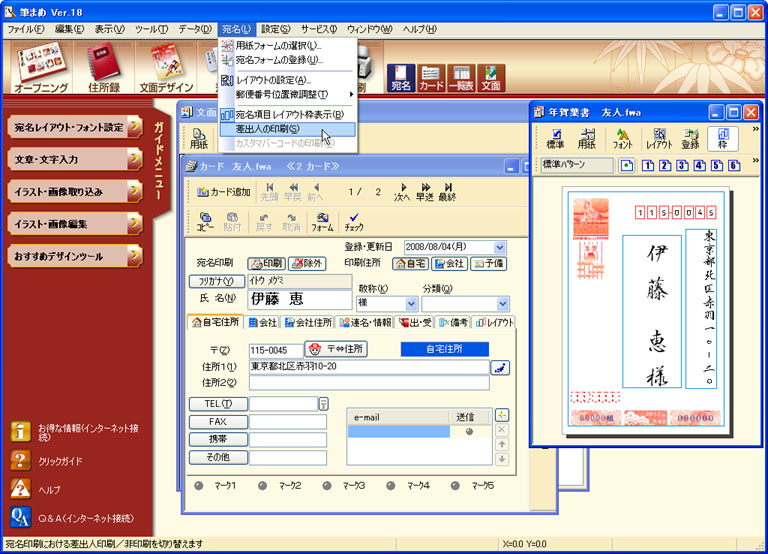Click the チェック checkmark icon
The width and height of the screenshot is (768, 554).
(x=353, y=221)
